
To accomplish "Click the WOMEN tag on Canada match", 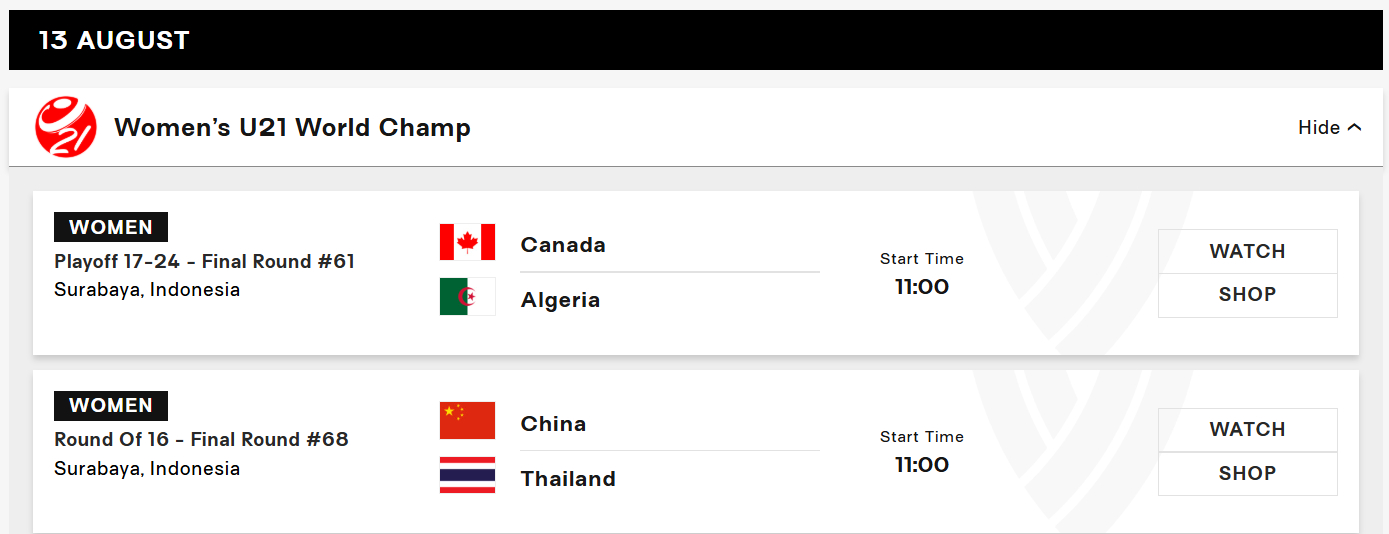I will click(x=111, y=227).
